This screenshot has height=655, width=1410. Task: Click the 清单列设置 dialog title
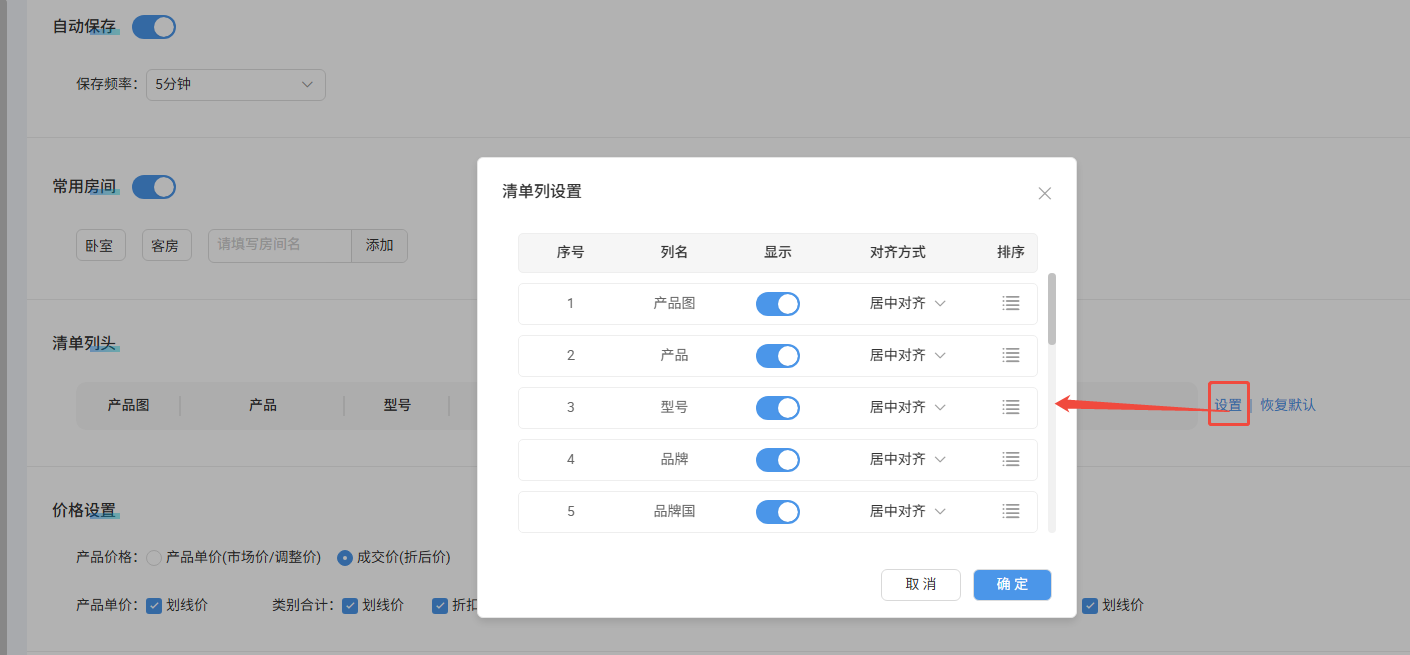tap(542, 191)
